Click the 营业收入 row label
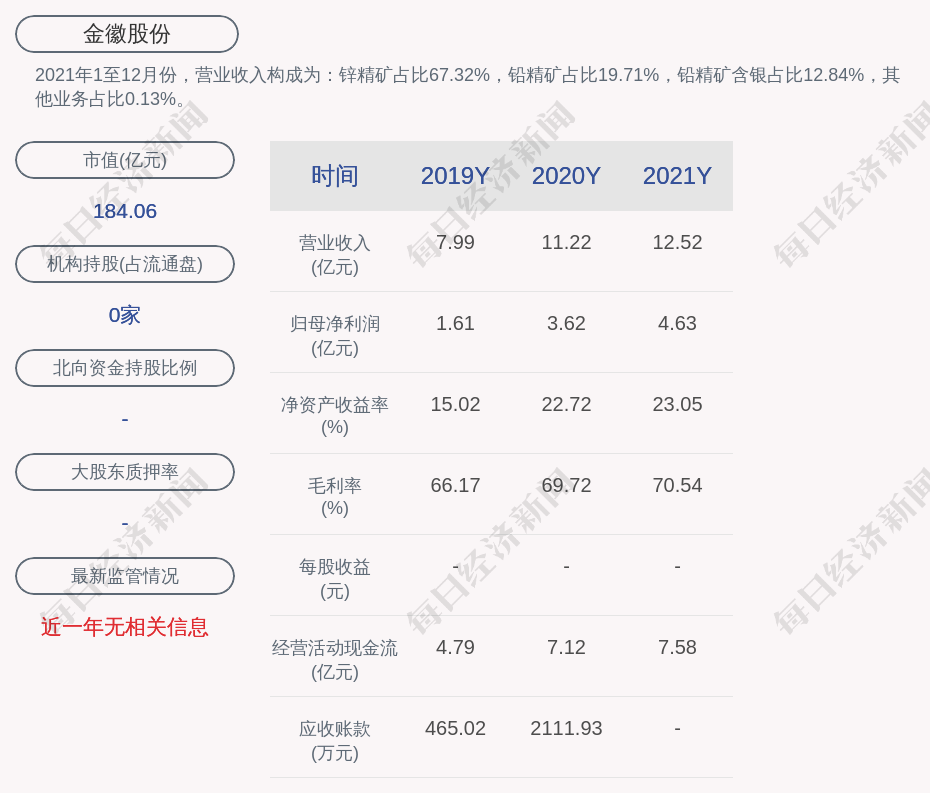 [335, 254]
